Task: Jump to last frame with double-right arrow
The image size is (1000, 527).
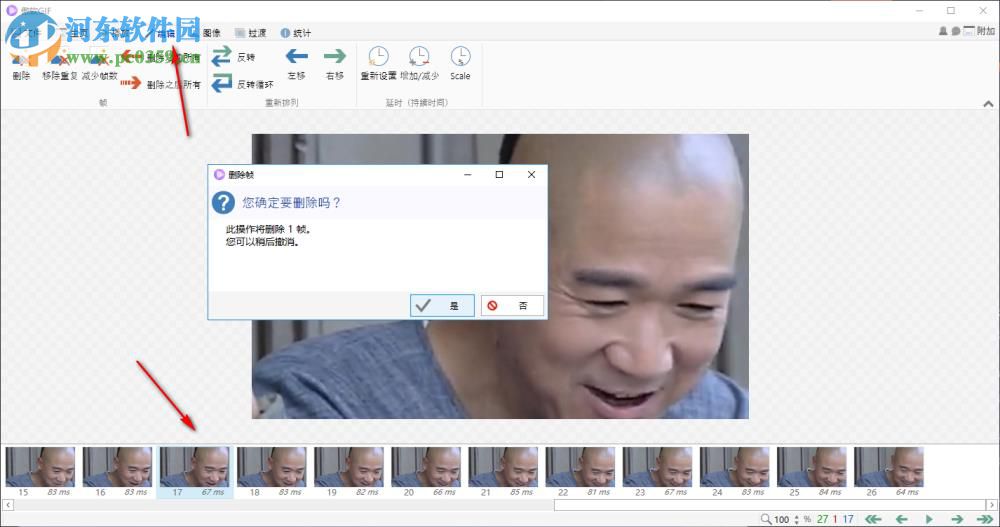Action: (985, 519)
